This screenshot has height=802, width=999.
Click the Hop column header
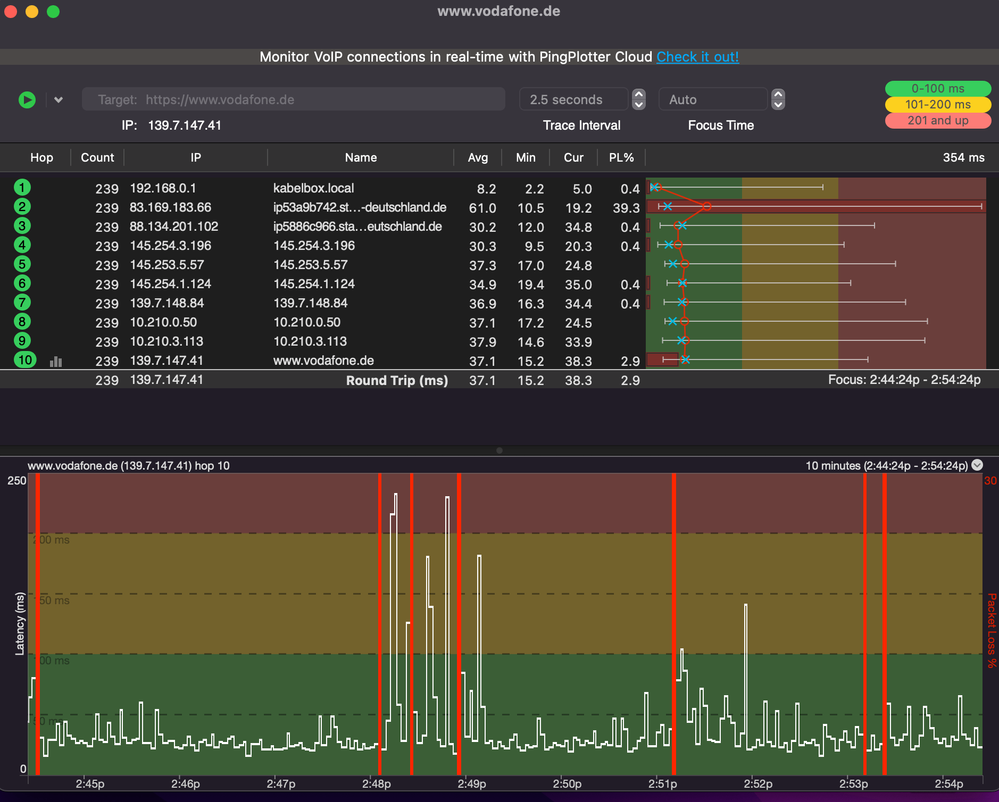click(41, 157)
